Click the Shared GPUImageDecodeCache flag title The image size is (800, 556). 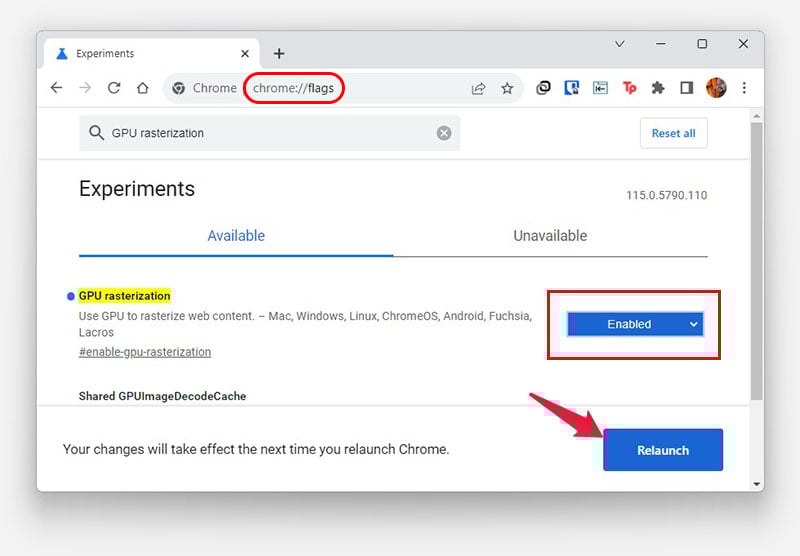162,396
